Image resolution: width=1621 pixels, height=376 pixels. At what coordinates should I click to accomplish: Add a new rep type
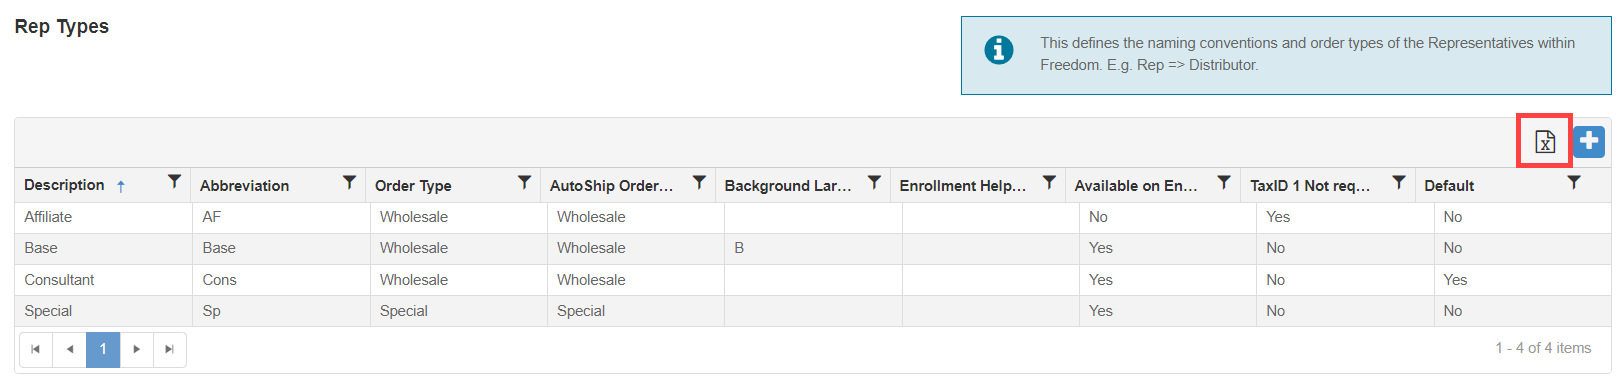(1589, 142)
